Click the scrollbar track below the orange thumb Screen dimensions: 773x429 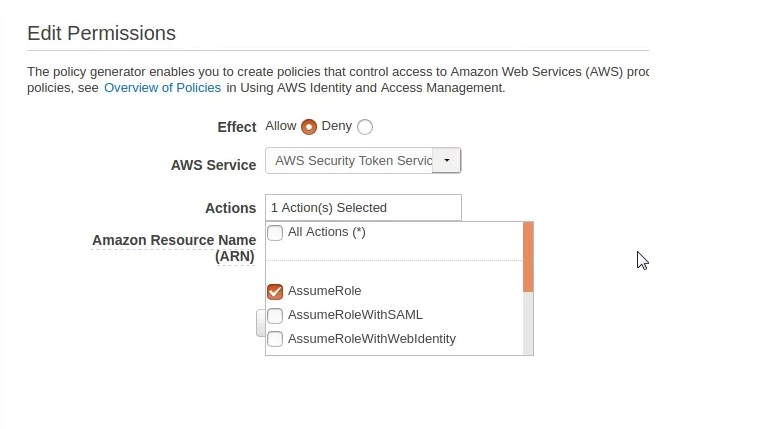[528, 323]
